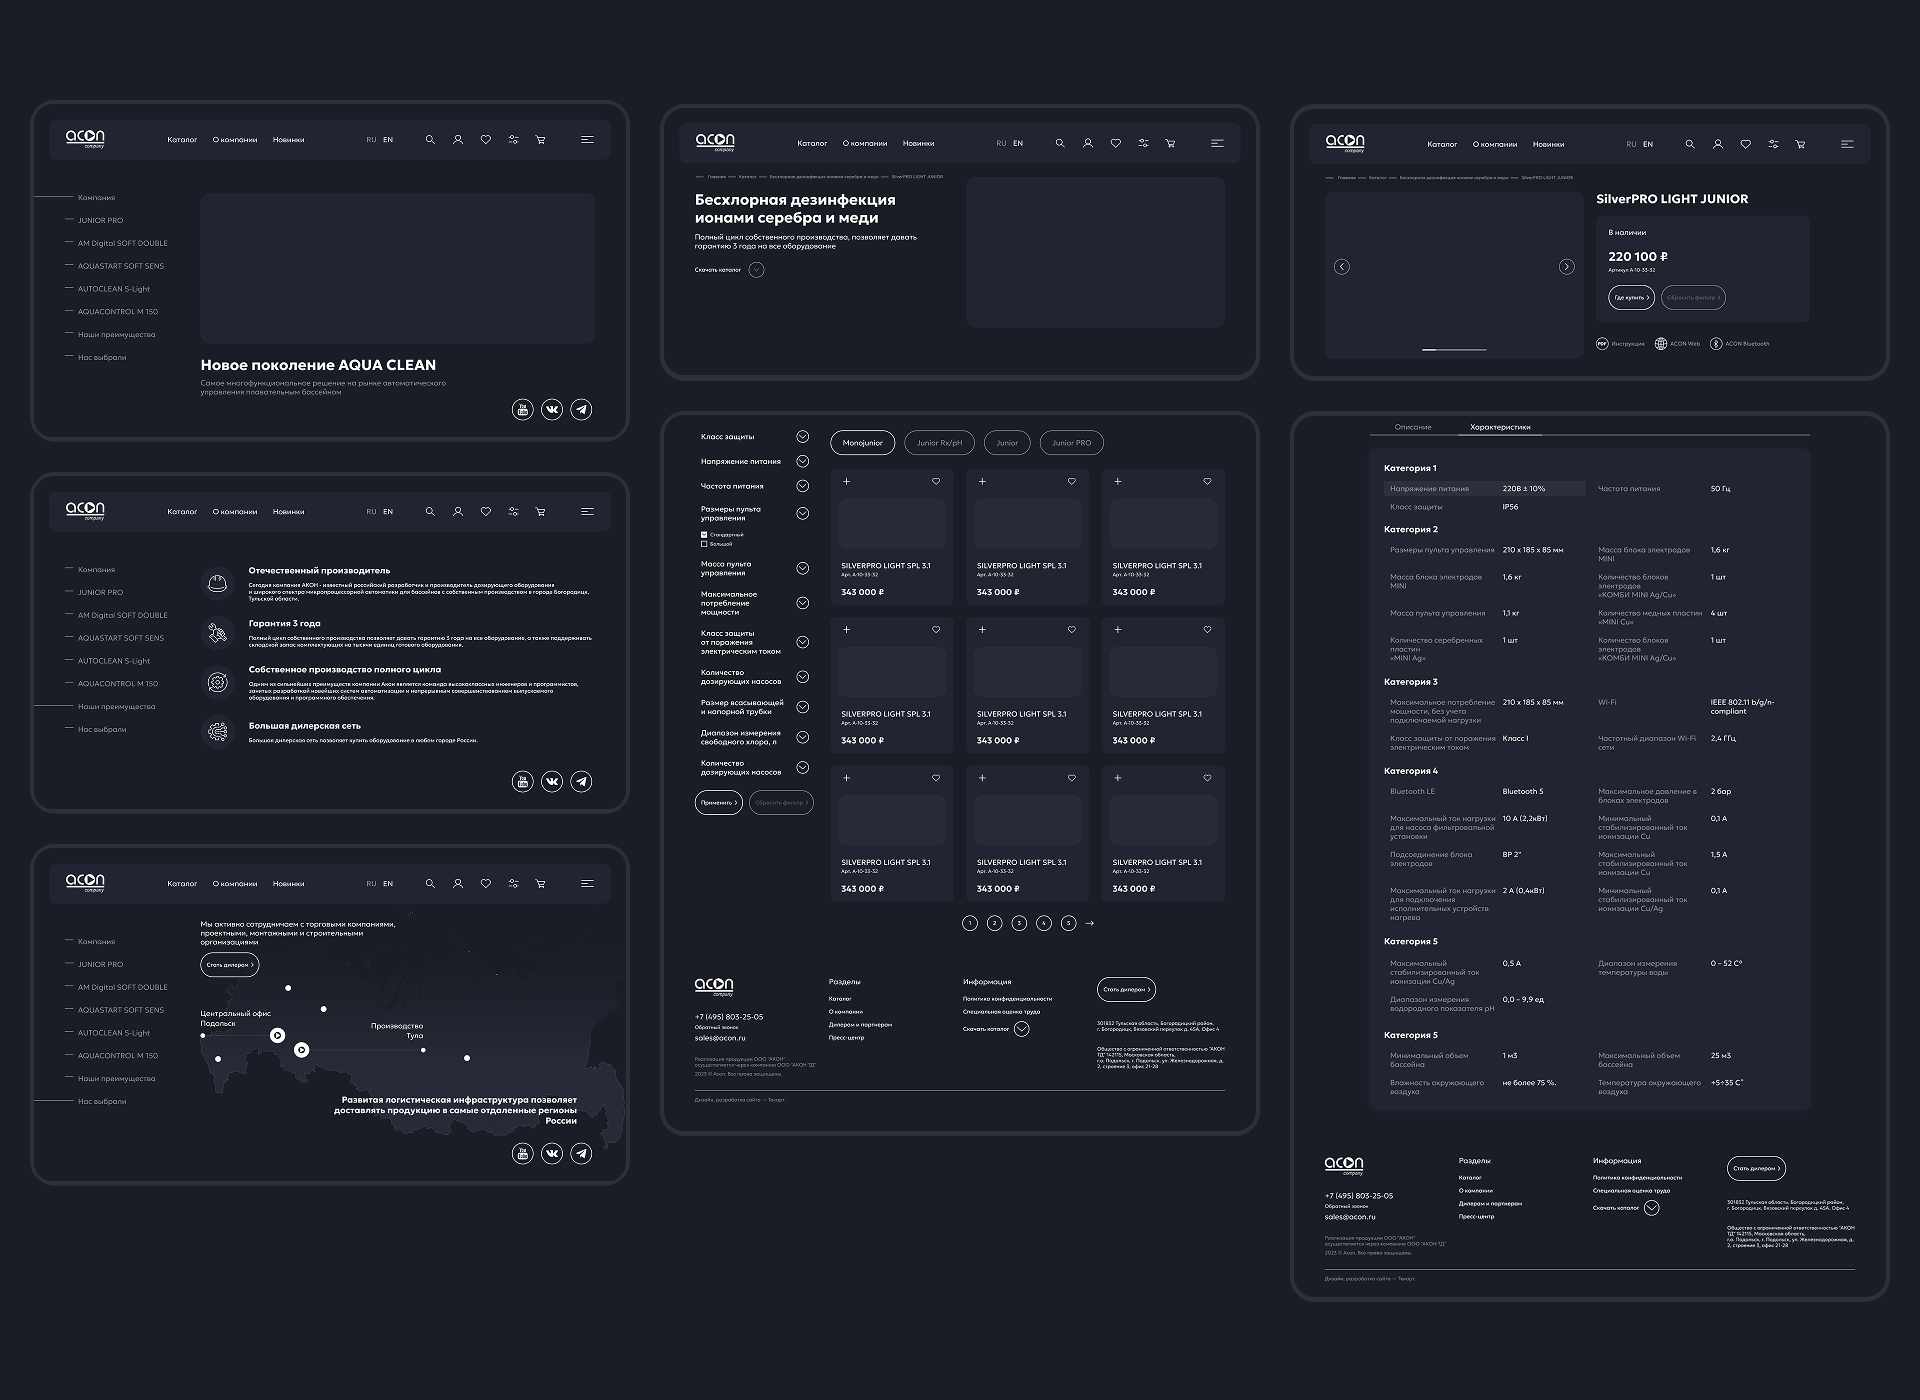The height and width of the screenshot is (1400, 1920).
Task: Click the ACON Bluetooth icon
Action: pyautogui.click(x=1716, y=344)
